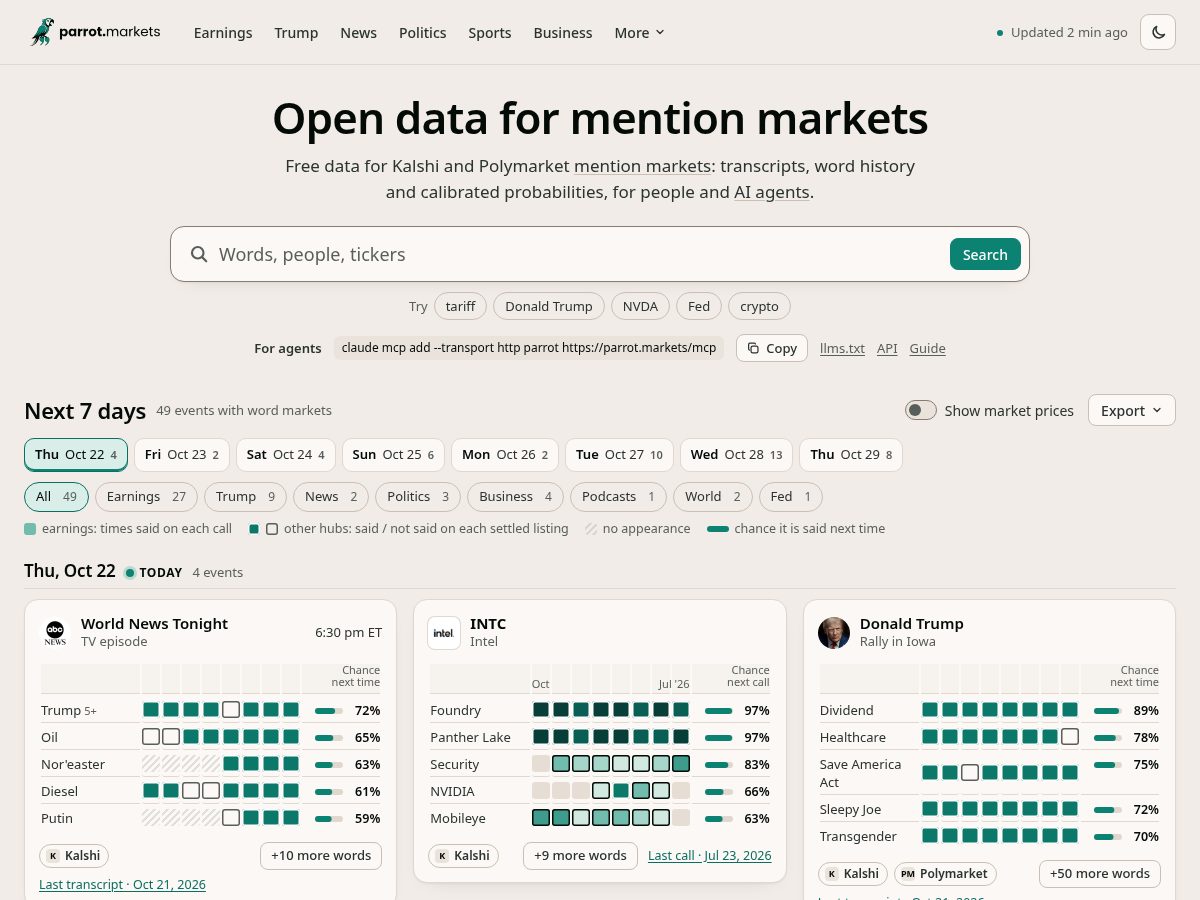The image size is (1200, 900).
Task: Select Thu Oct 22 day tab
Action: (x=76, y=454)
